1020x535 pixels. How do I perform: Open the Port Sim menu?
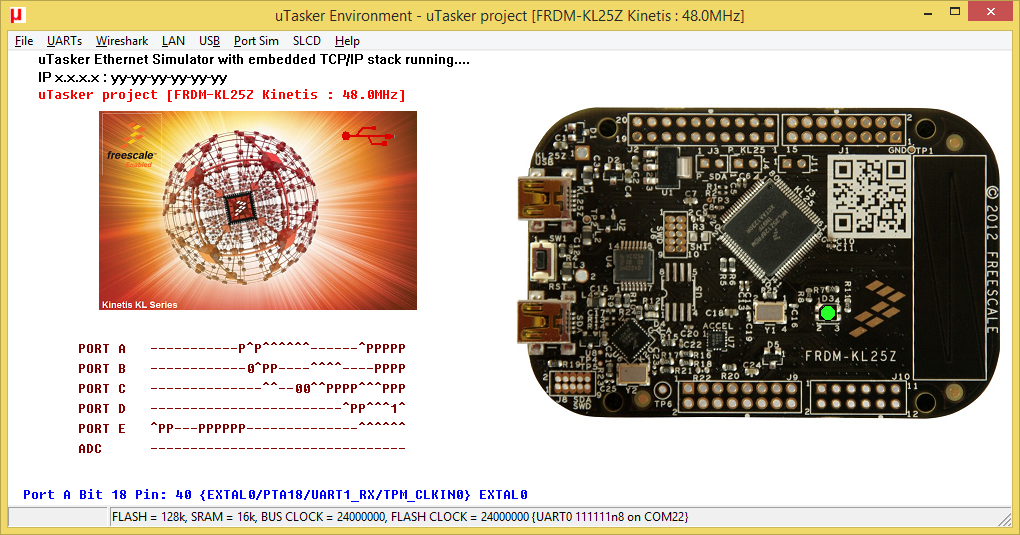pyautogui.click(x=256, y=41)
